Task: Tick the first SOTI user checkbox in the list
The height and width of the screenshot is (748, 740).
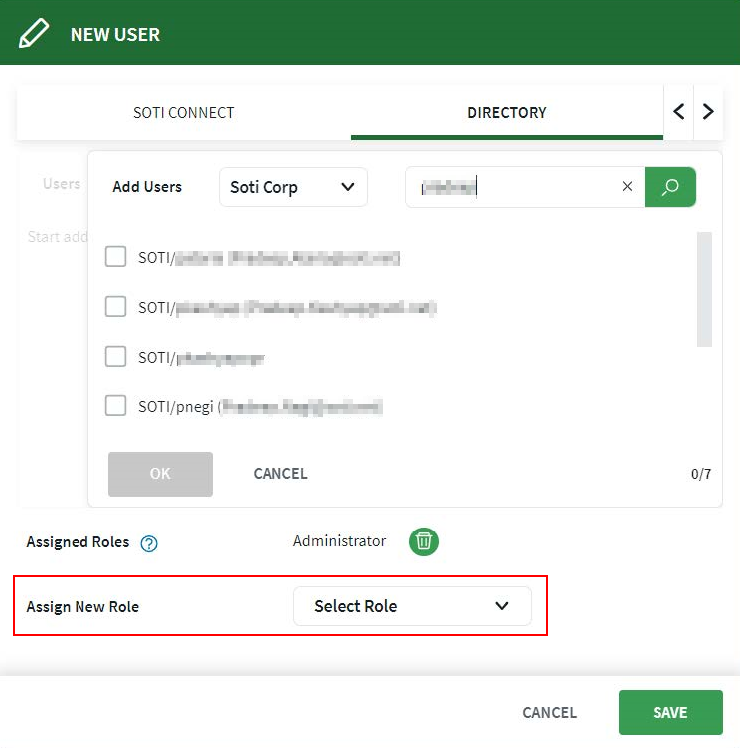Action: [115, 257]
